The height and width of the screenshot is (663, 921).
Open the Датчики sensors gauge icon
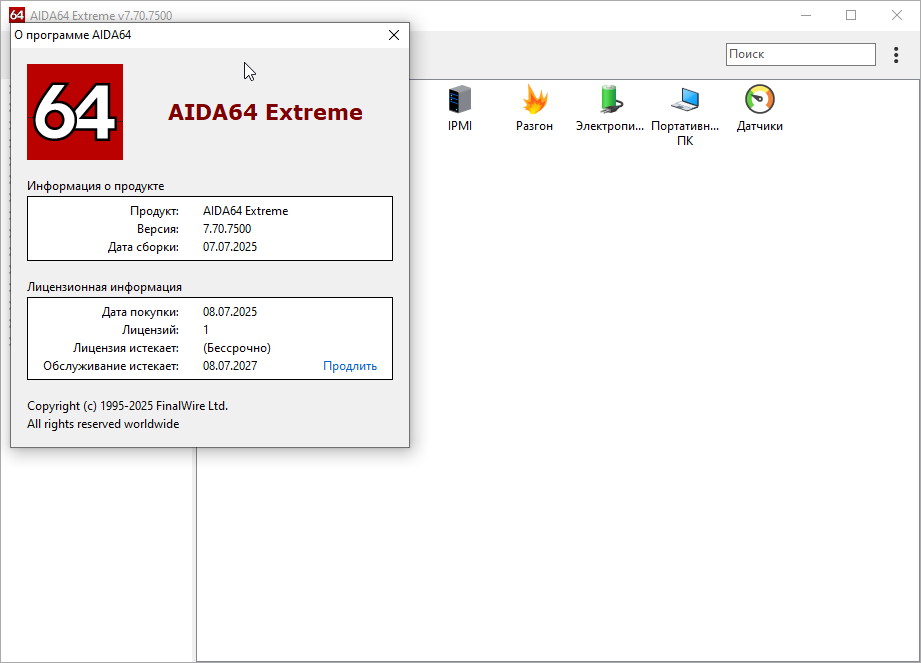coord(759,99)
